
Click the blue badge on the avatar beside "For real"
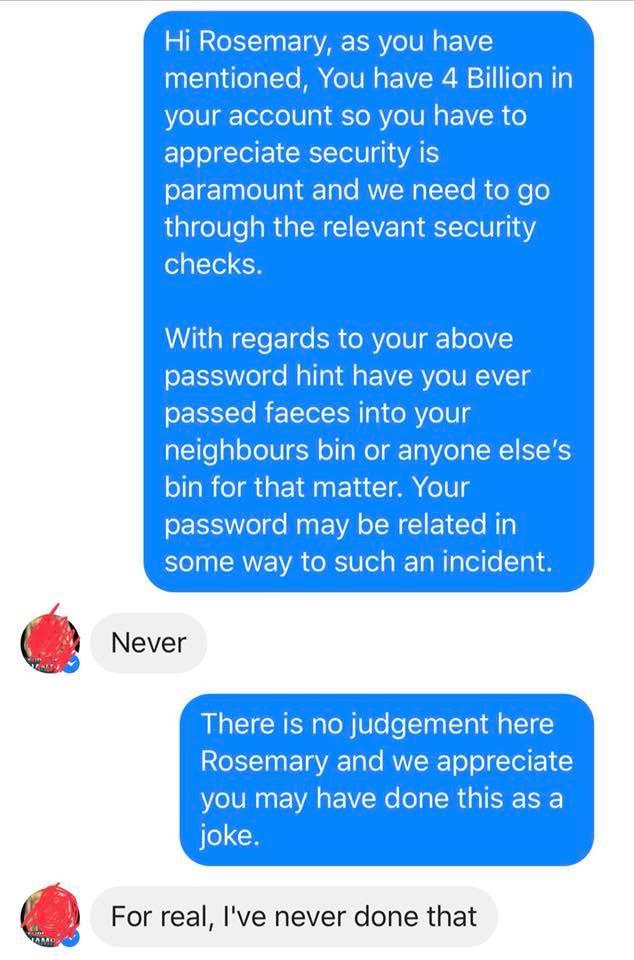[x=73, y=939]
